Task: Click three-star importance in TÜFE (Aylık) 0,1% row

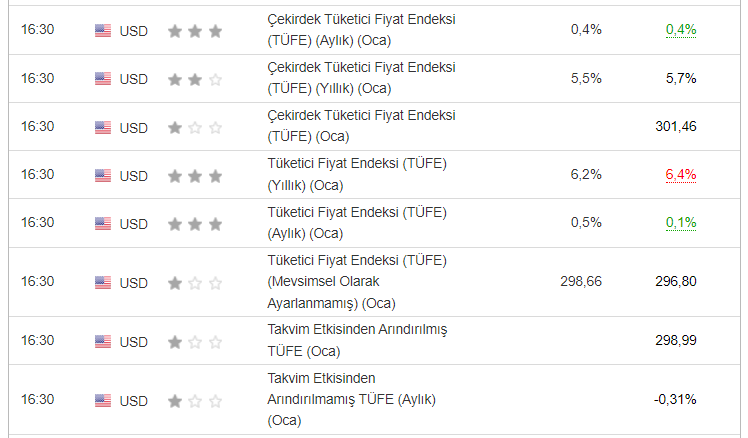Action: point(195,223)
